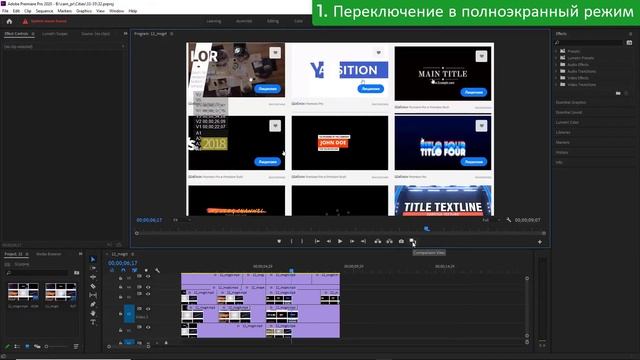This screenshot has width=640, height=360.
Task: Open the Lumetri Color panel
Action: coord(567,122)
